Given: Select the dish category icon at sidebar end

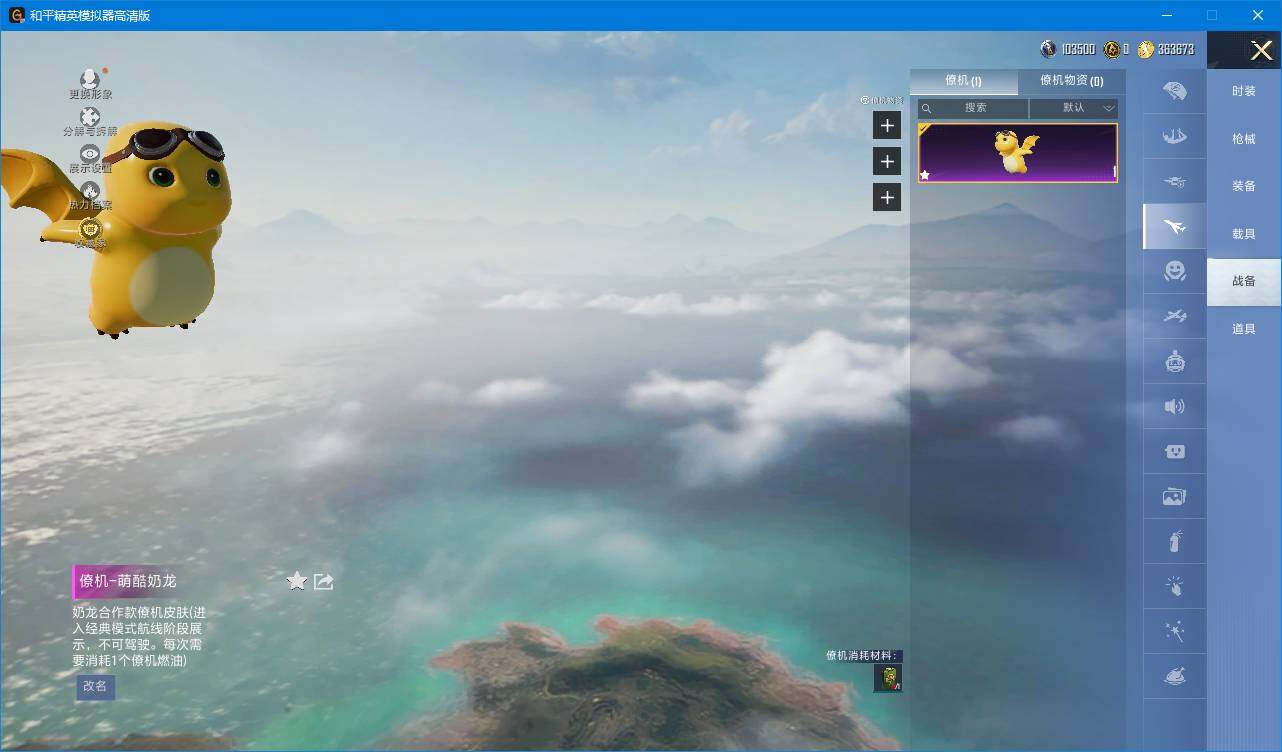Looking at the screenshot, I should pos(1175,677).
